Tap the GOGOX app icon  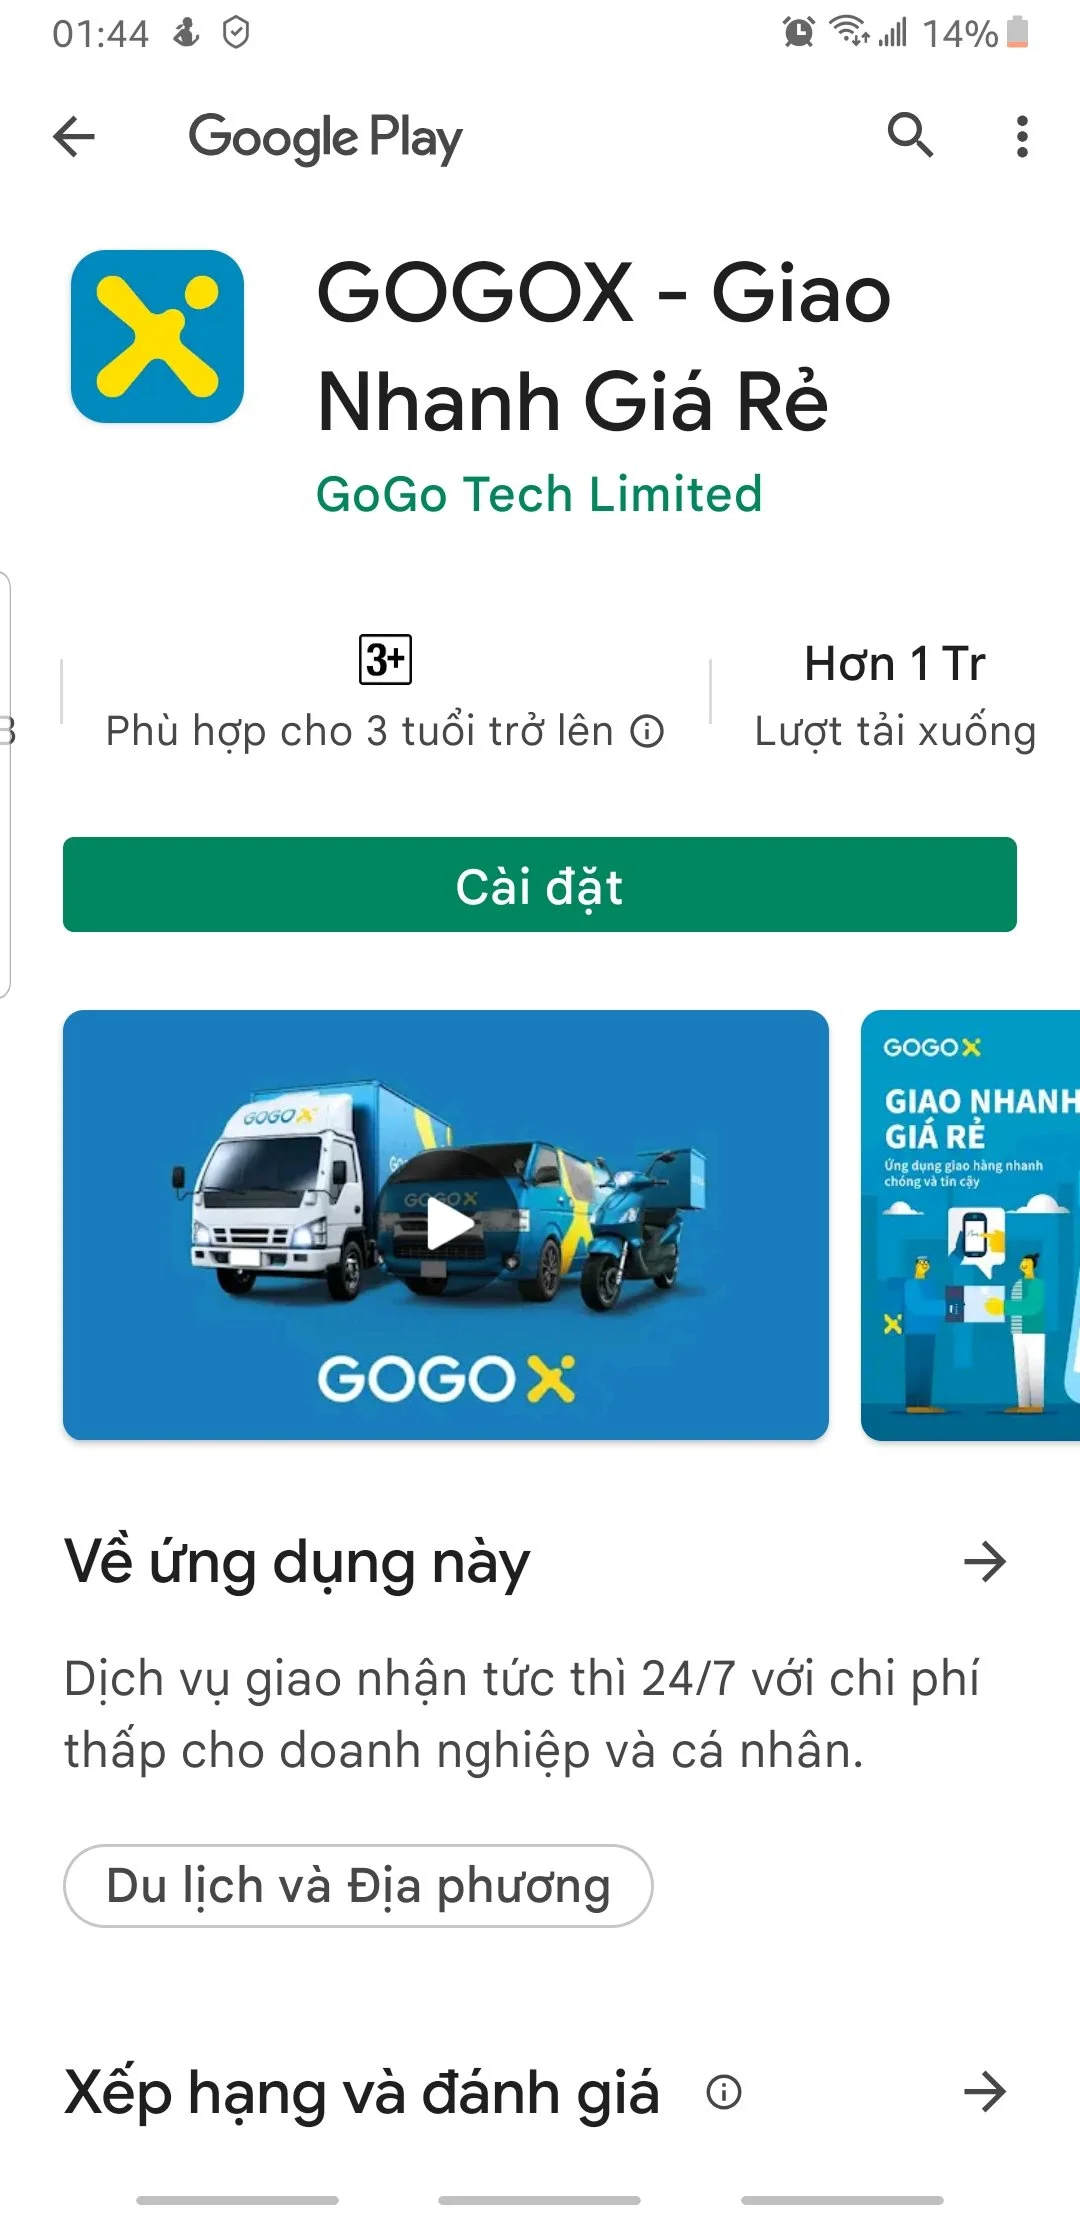click(x=157, y=336)
